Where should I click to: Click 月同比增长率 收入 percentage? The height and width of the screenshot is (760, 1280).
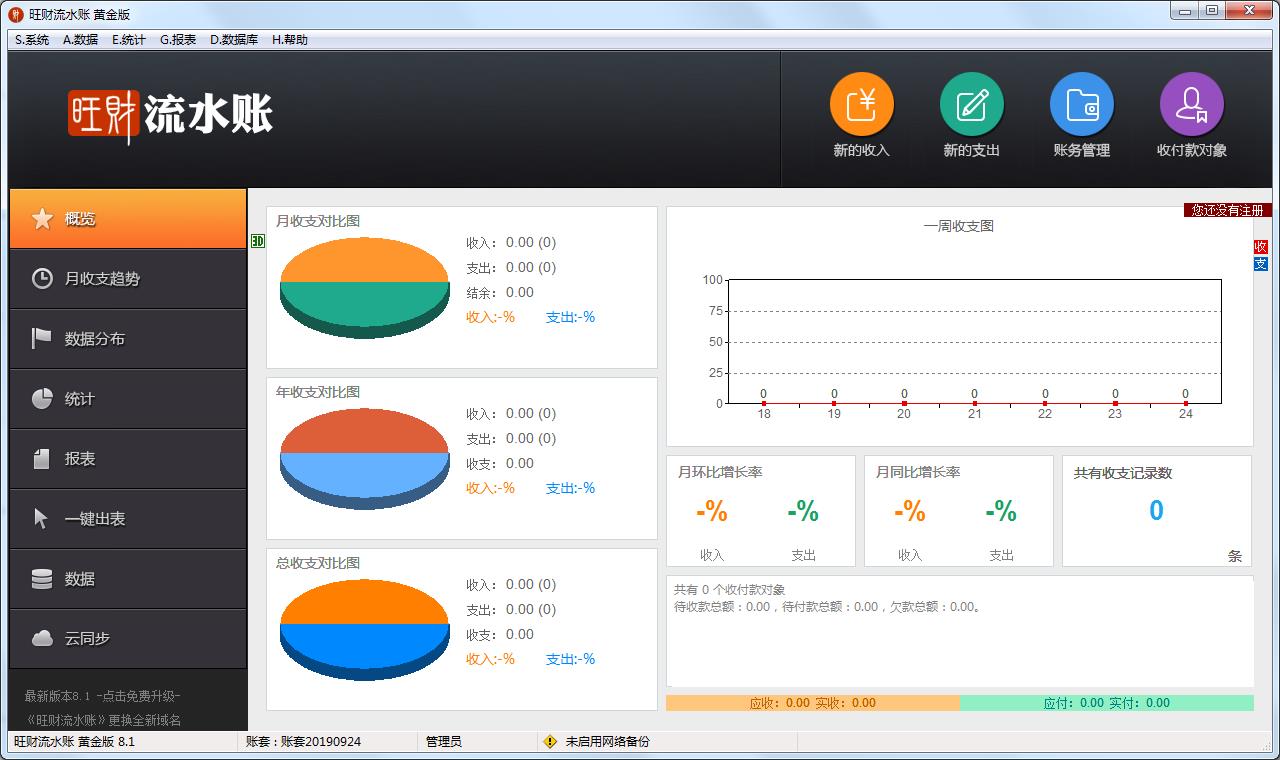pos(910,512)
